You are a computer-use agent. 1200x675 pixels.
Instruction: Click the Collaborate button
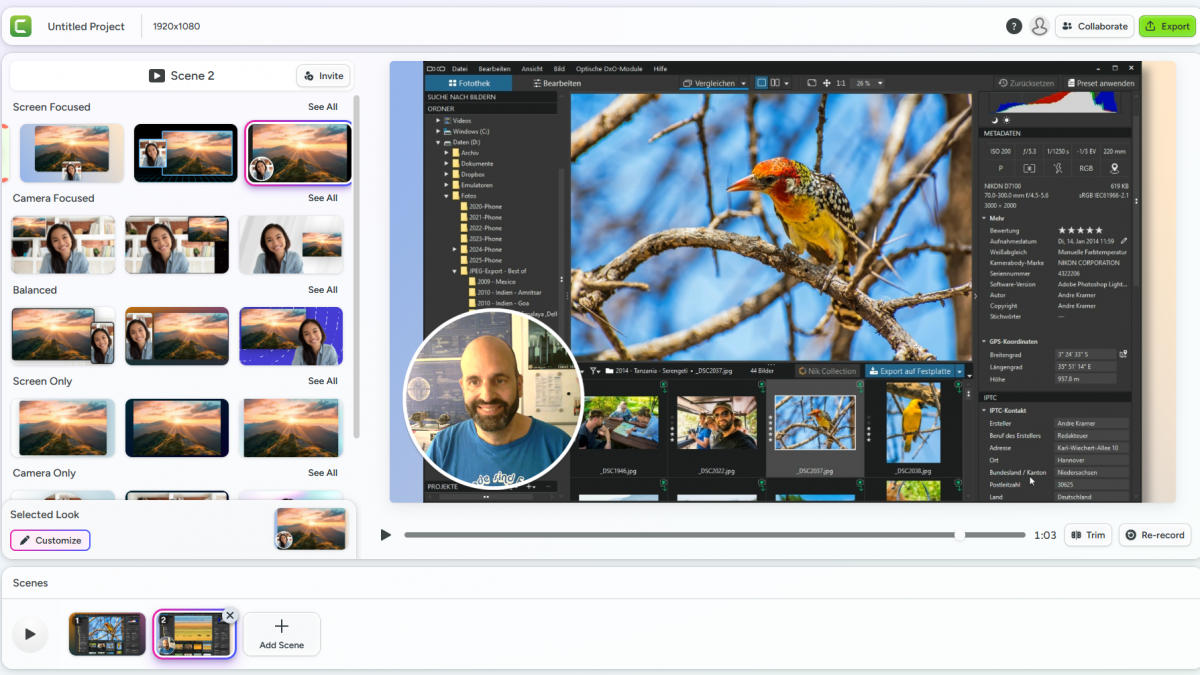tap(1093, 27)
